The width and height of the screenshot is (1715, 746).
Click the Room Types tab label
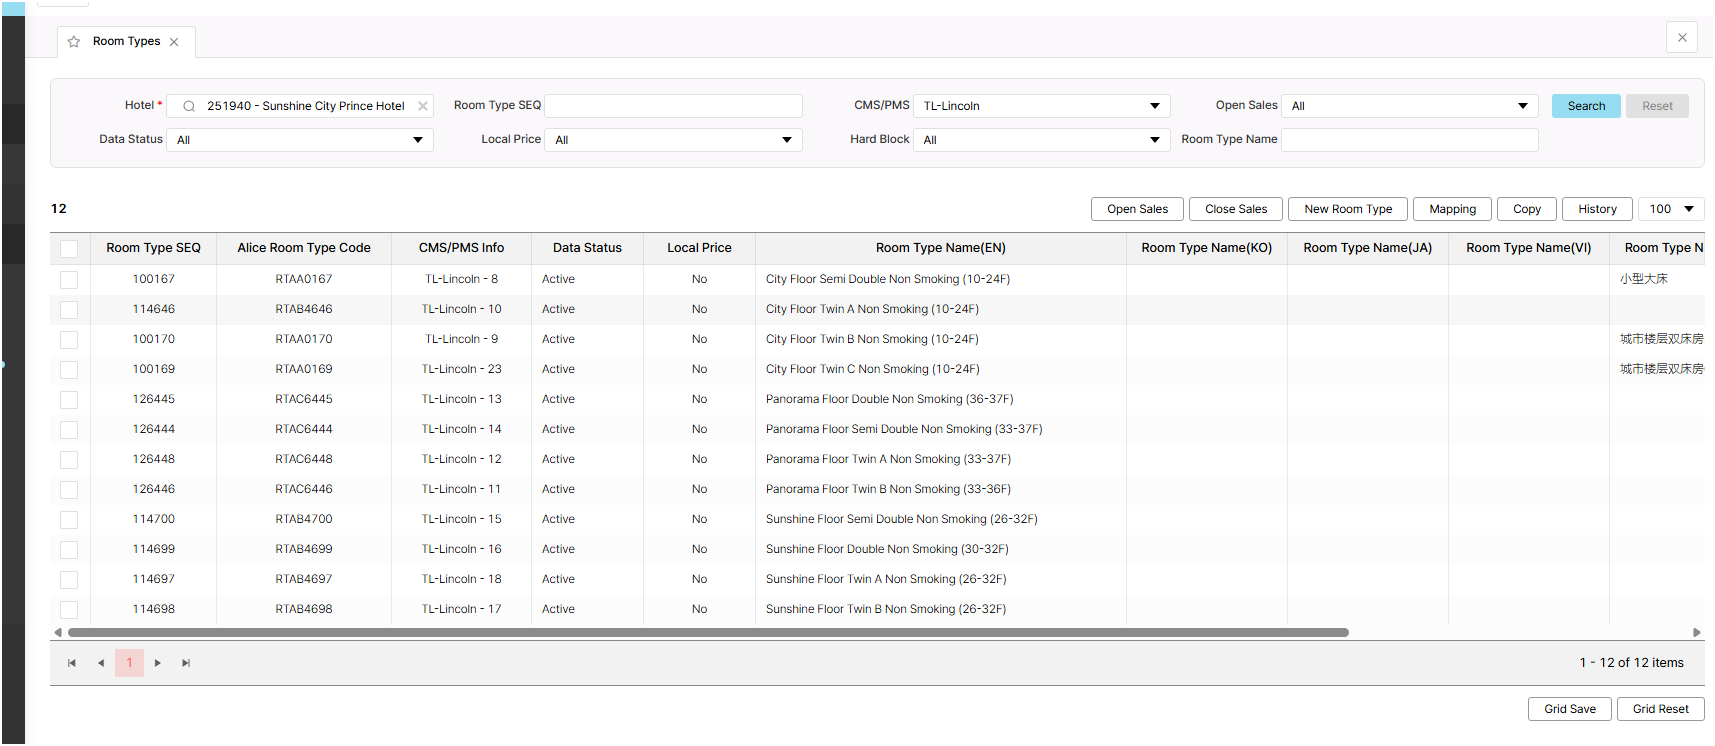[126, 42]
